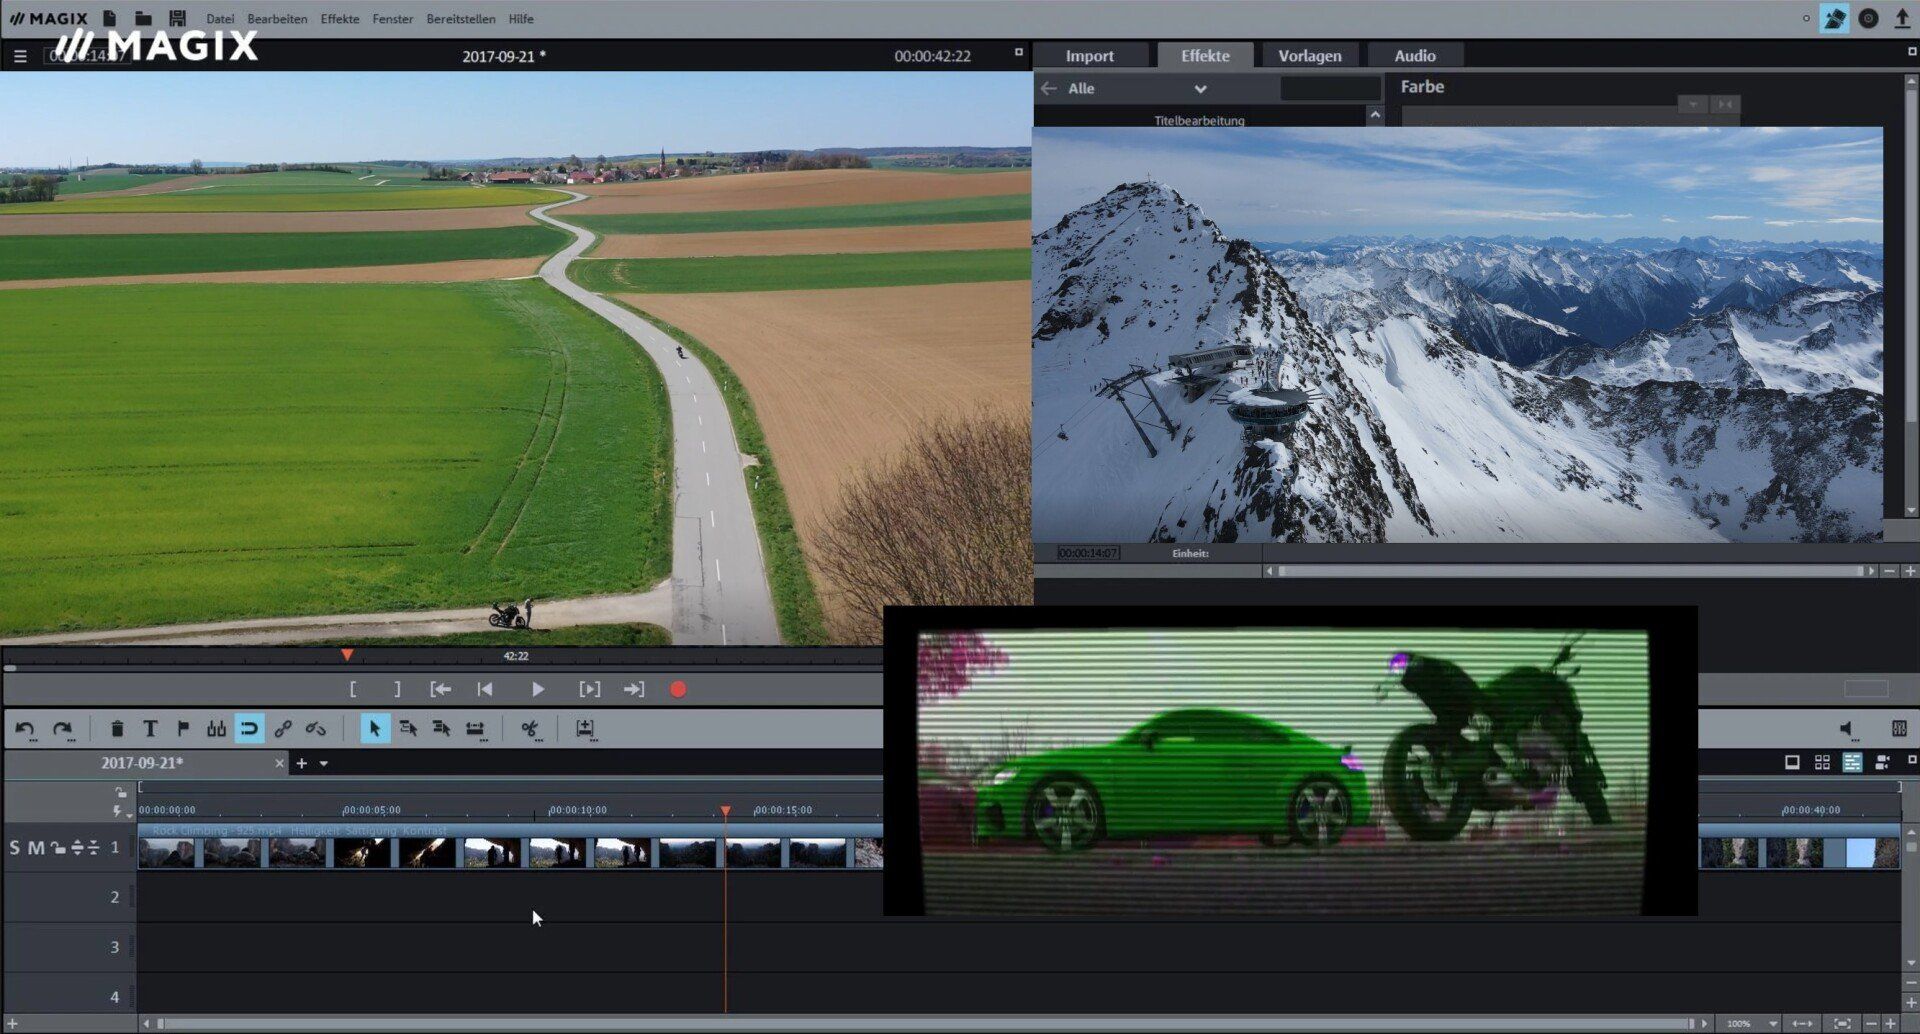Collapse the Titelbearbeitung section arrow

click(1375, 116)
